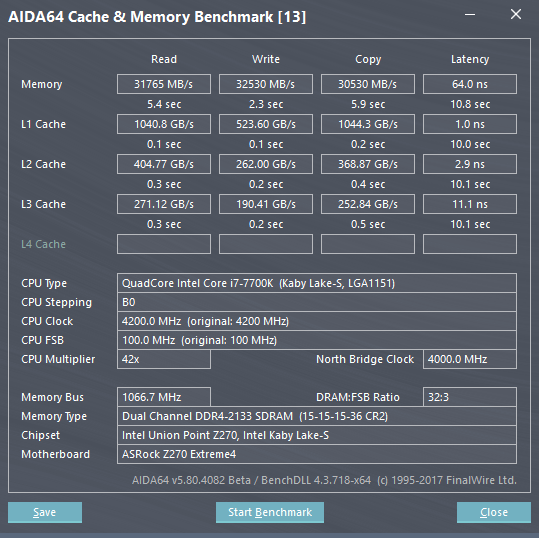Screen dimensions: 539x538
Task: Click empty L4 Cache Latency field
Action: click(x=470, y=244)
